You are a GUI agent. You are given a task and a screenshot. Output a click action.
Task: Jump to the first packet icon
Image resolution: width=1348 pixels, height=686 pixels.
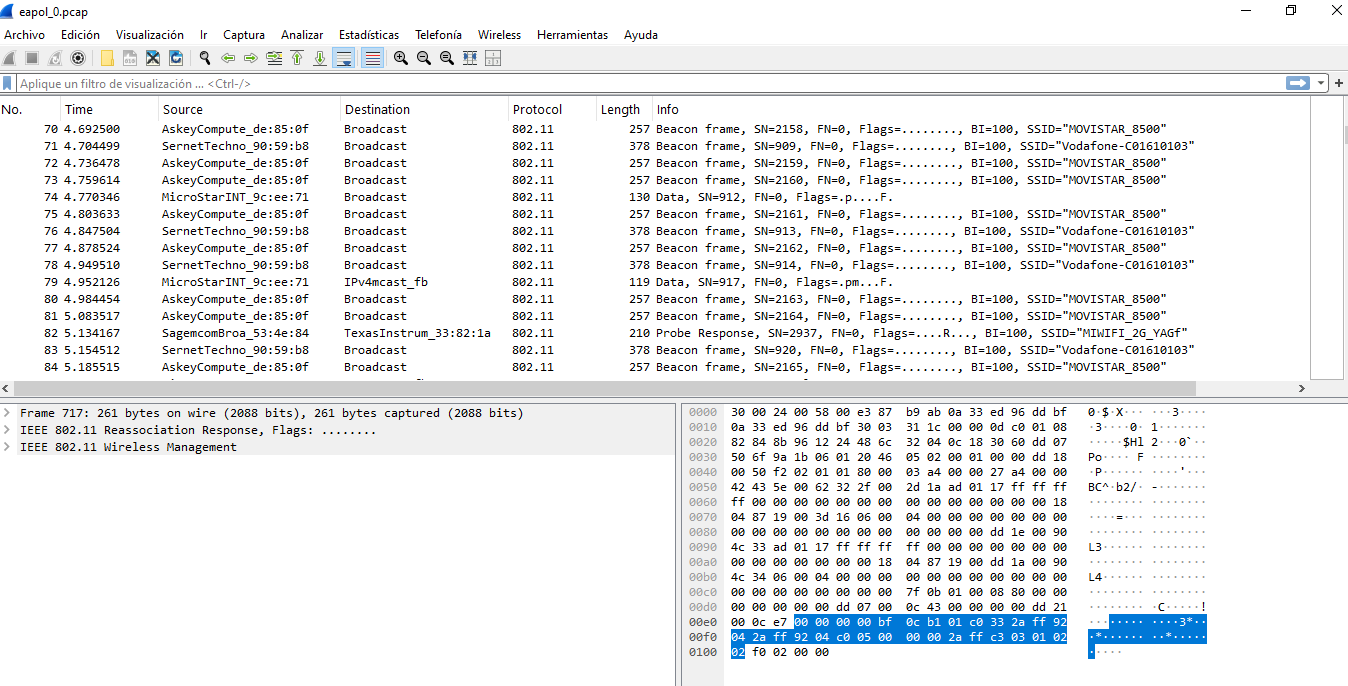click(297, 58)
